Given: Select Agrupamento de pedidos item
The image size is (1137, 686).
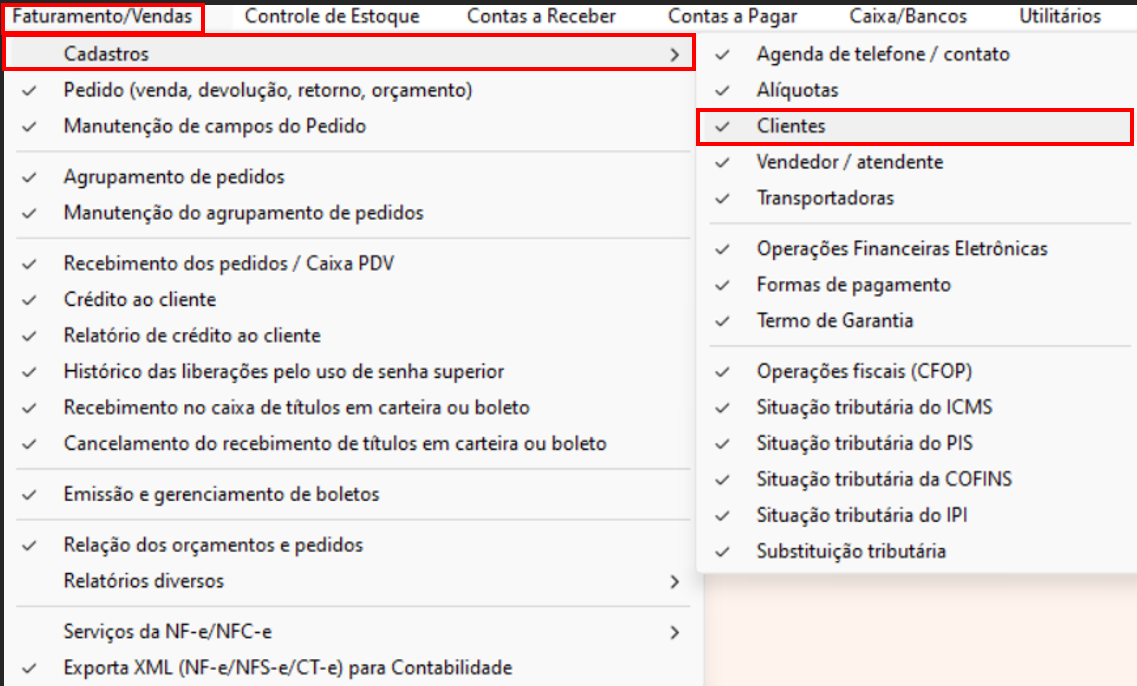Looking at the screenshot, I should (174, 177).
